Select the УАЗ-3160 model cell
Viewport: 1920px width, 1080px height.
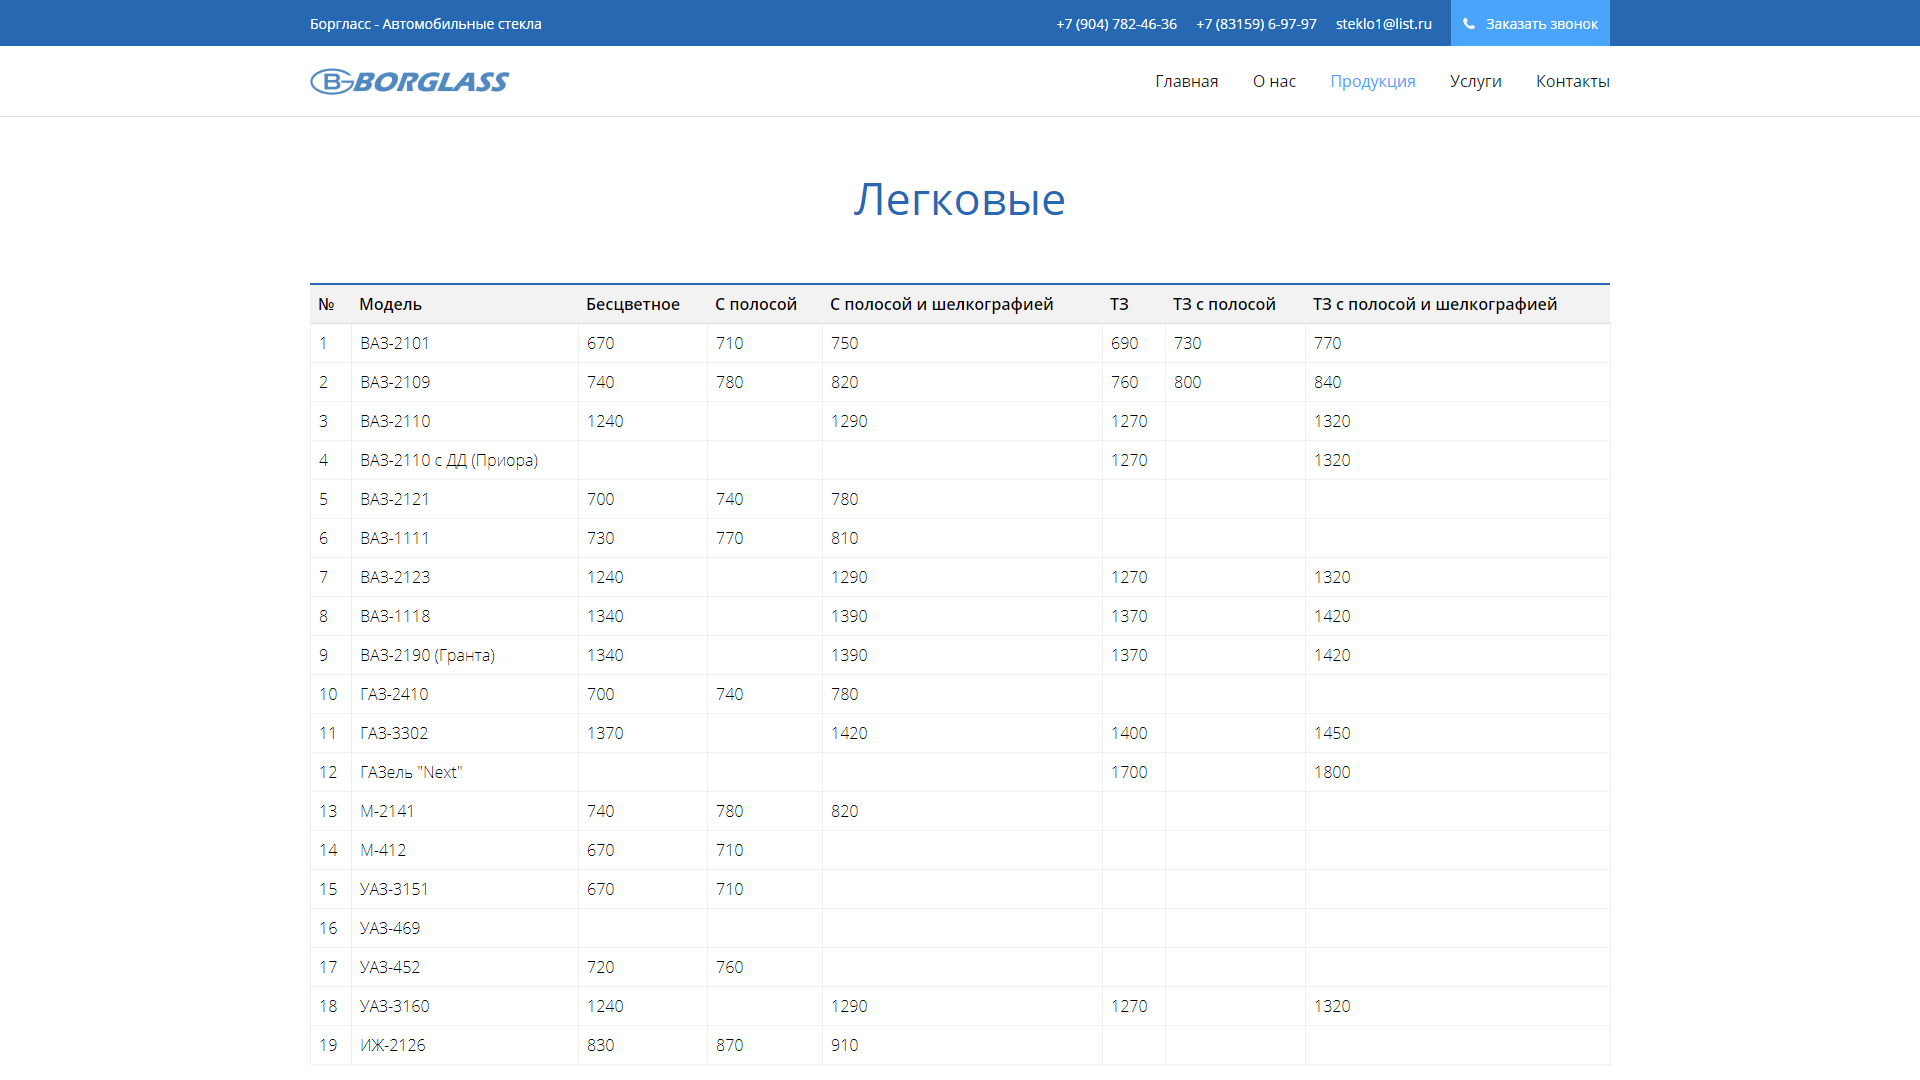click(465, 1006)
